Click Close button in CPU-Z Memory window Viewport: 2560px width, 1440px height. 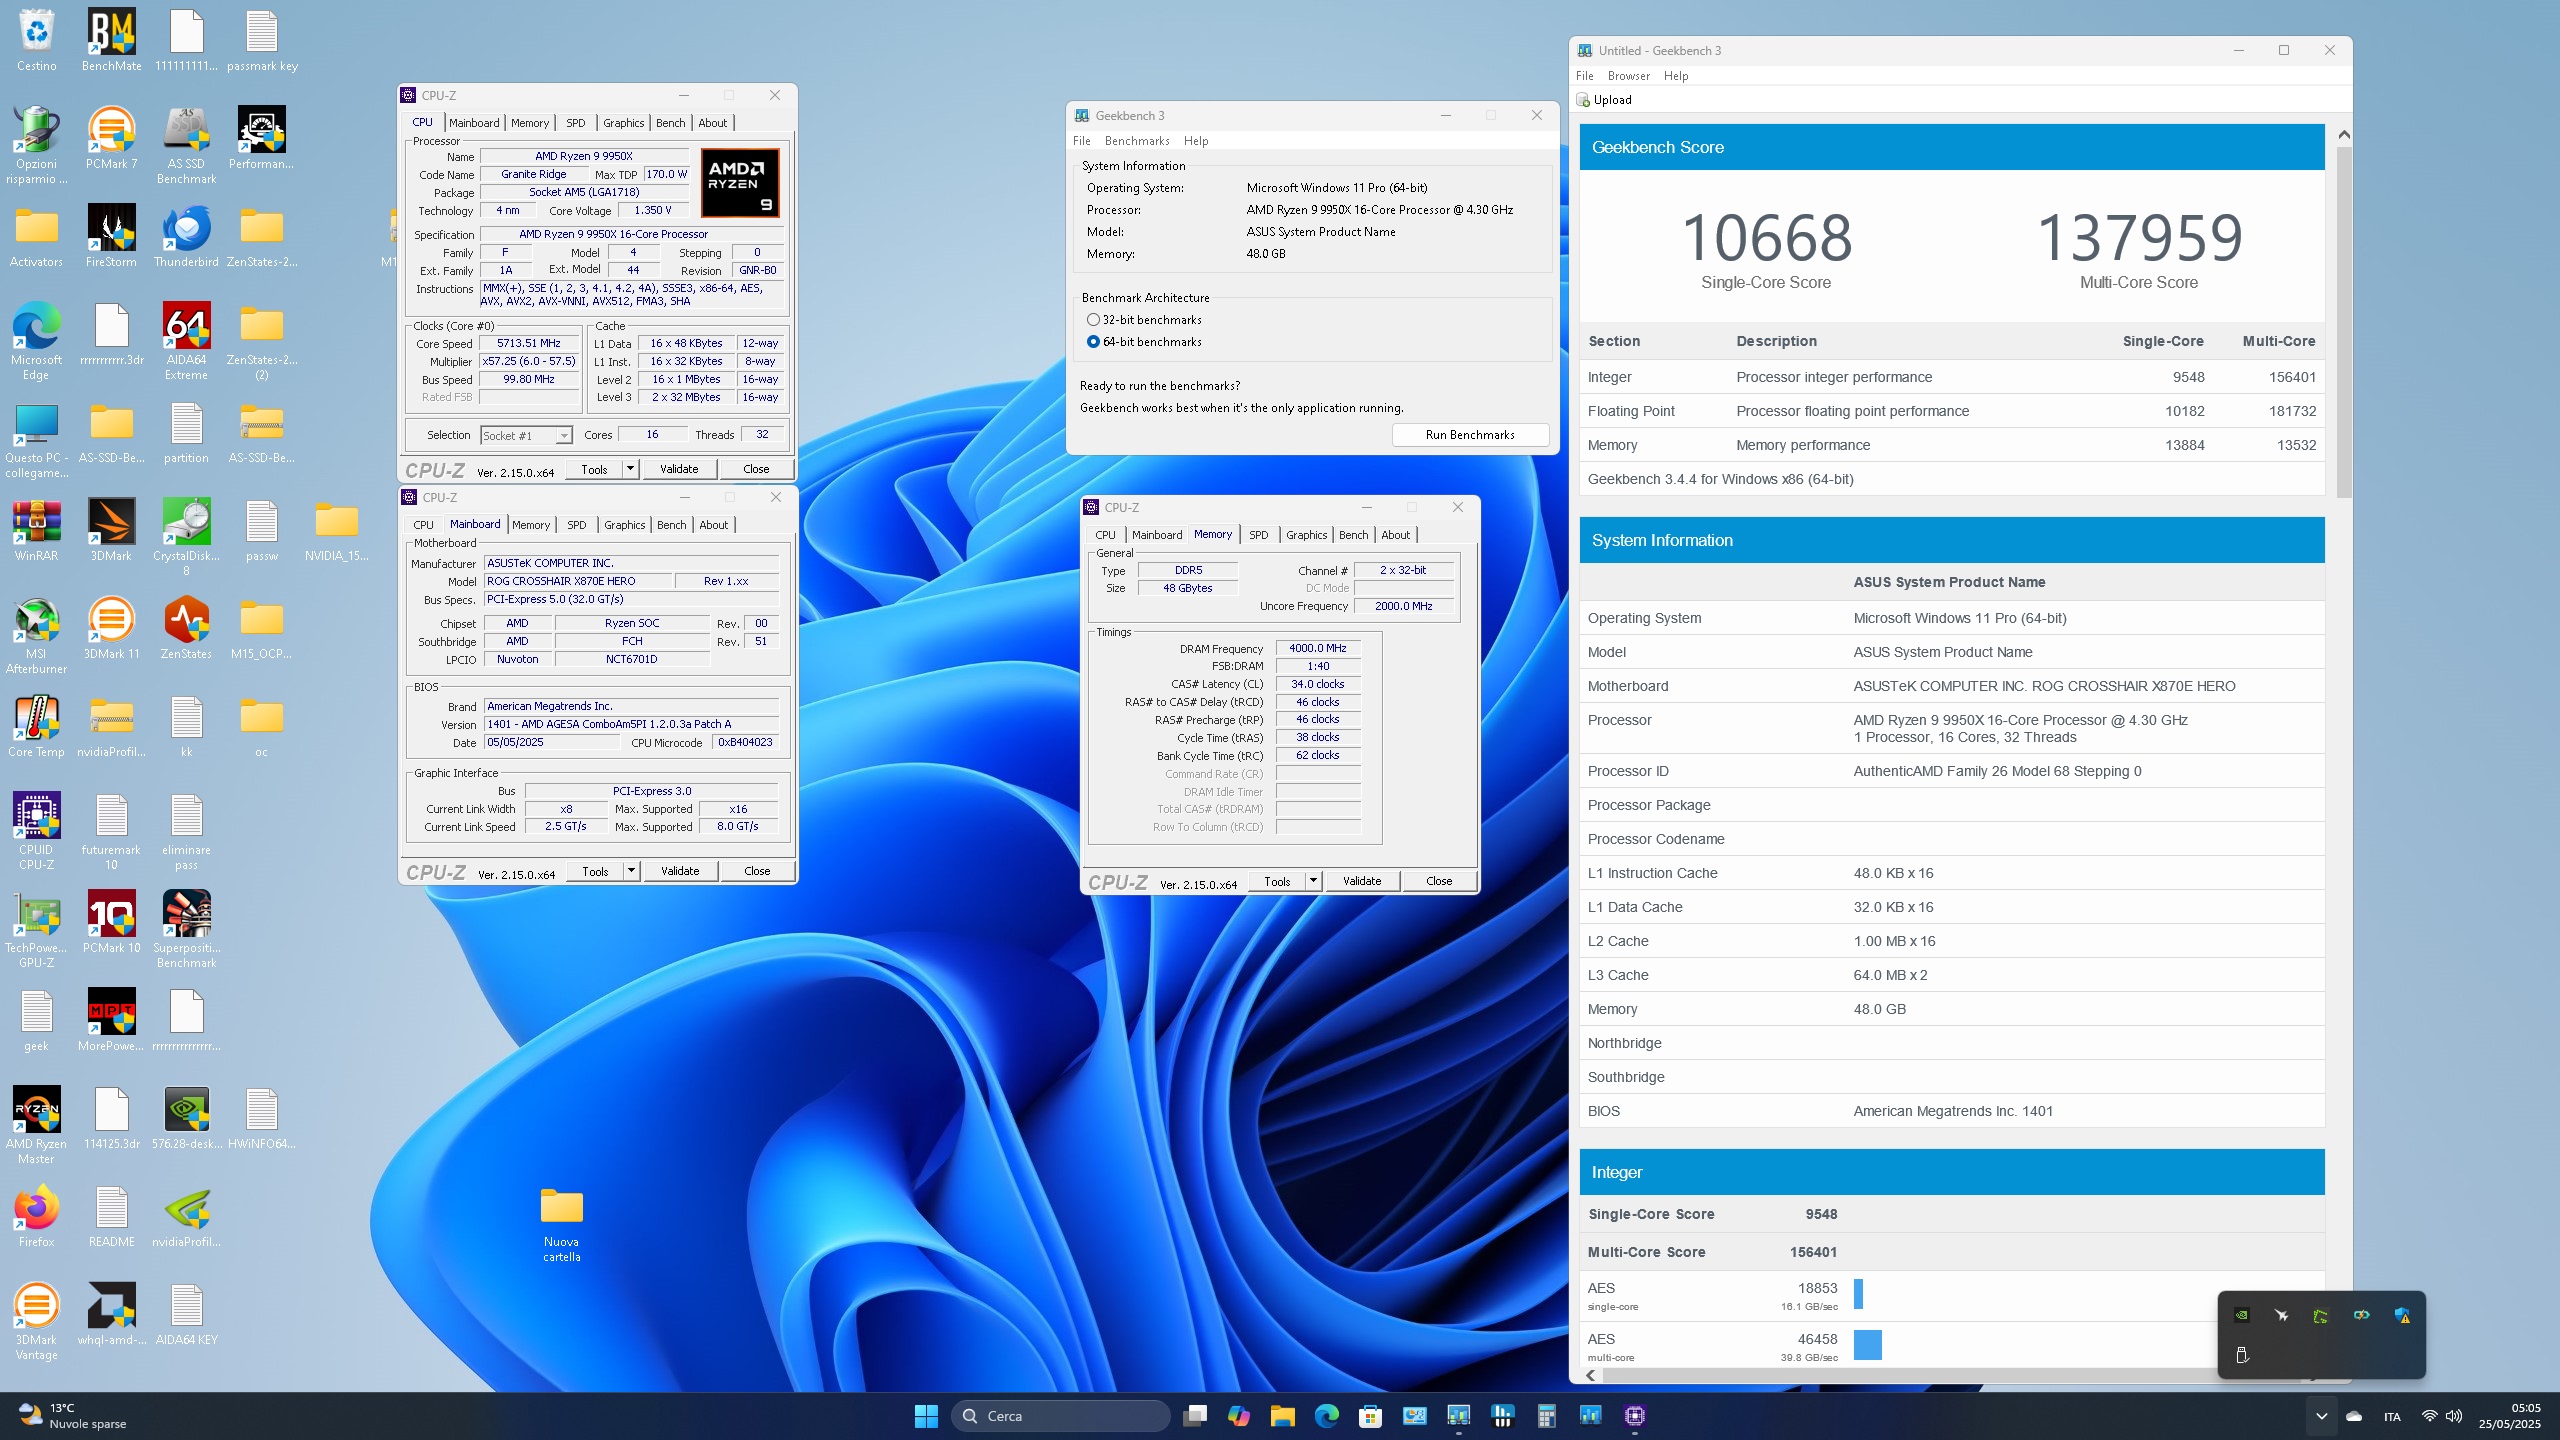pos(1439,881)
